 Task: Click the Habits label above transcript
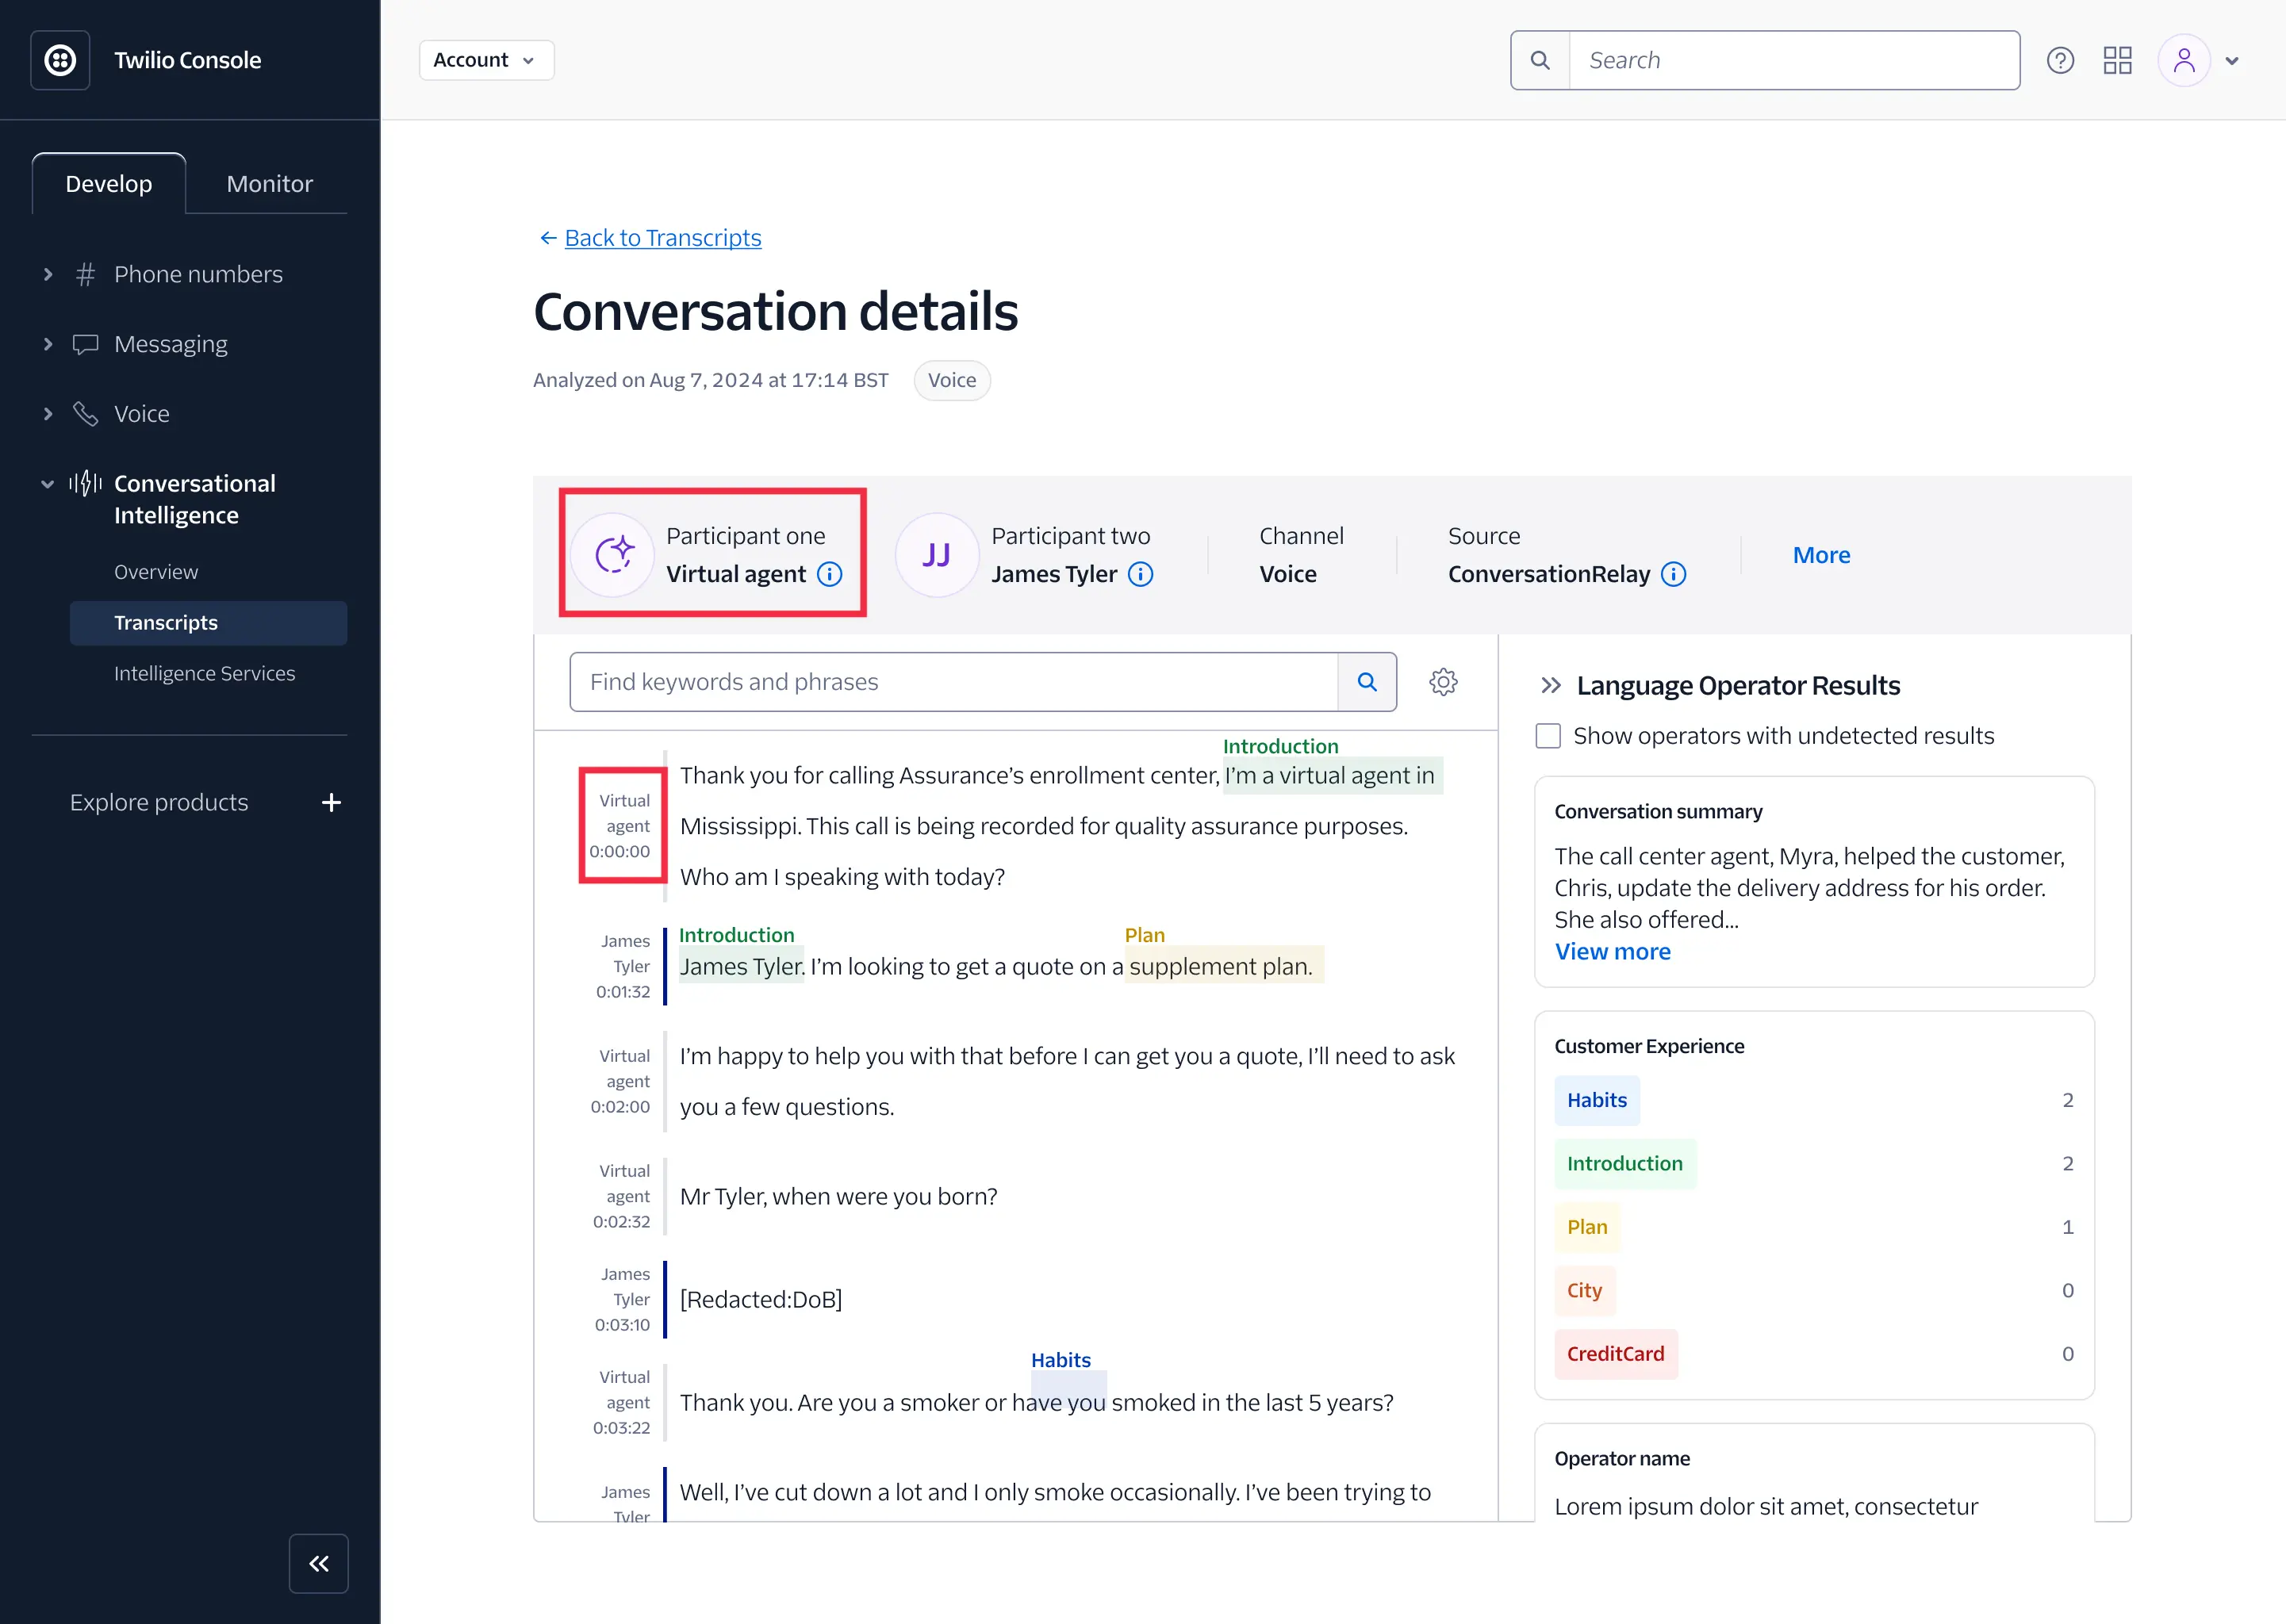[1060, 1360]
